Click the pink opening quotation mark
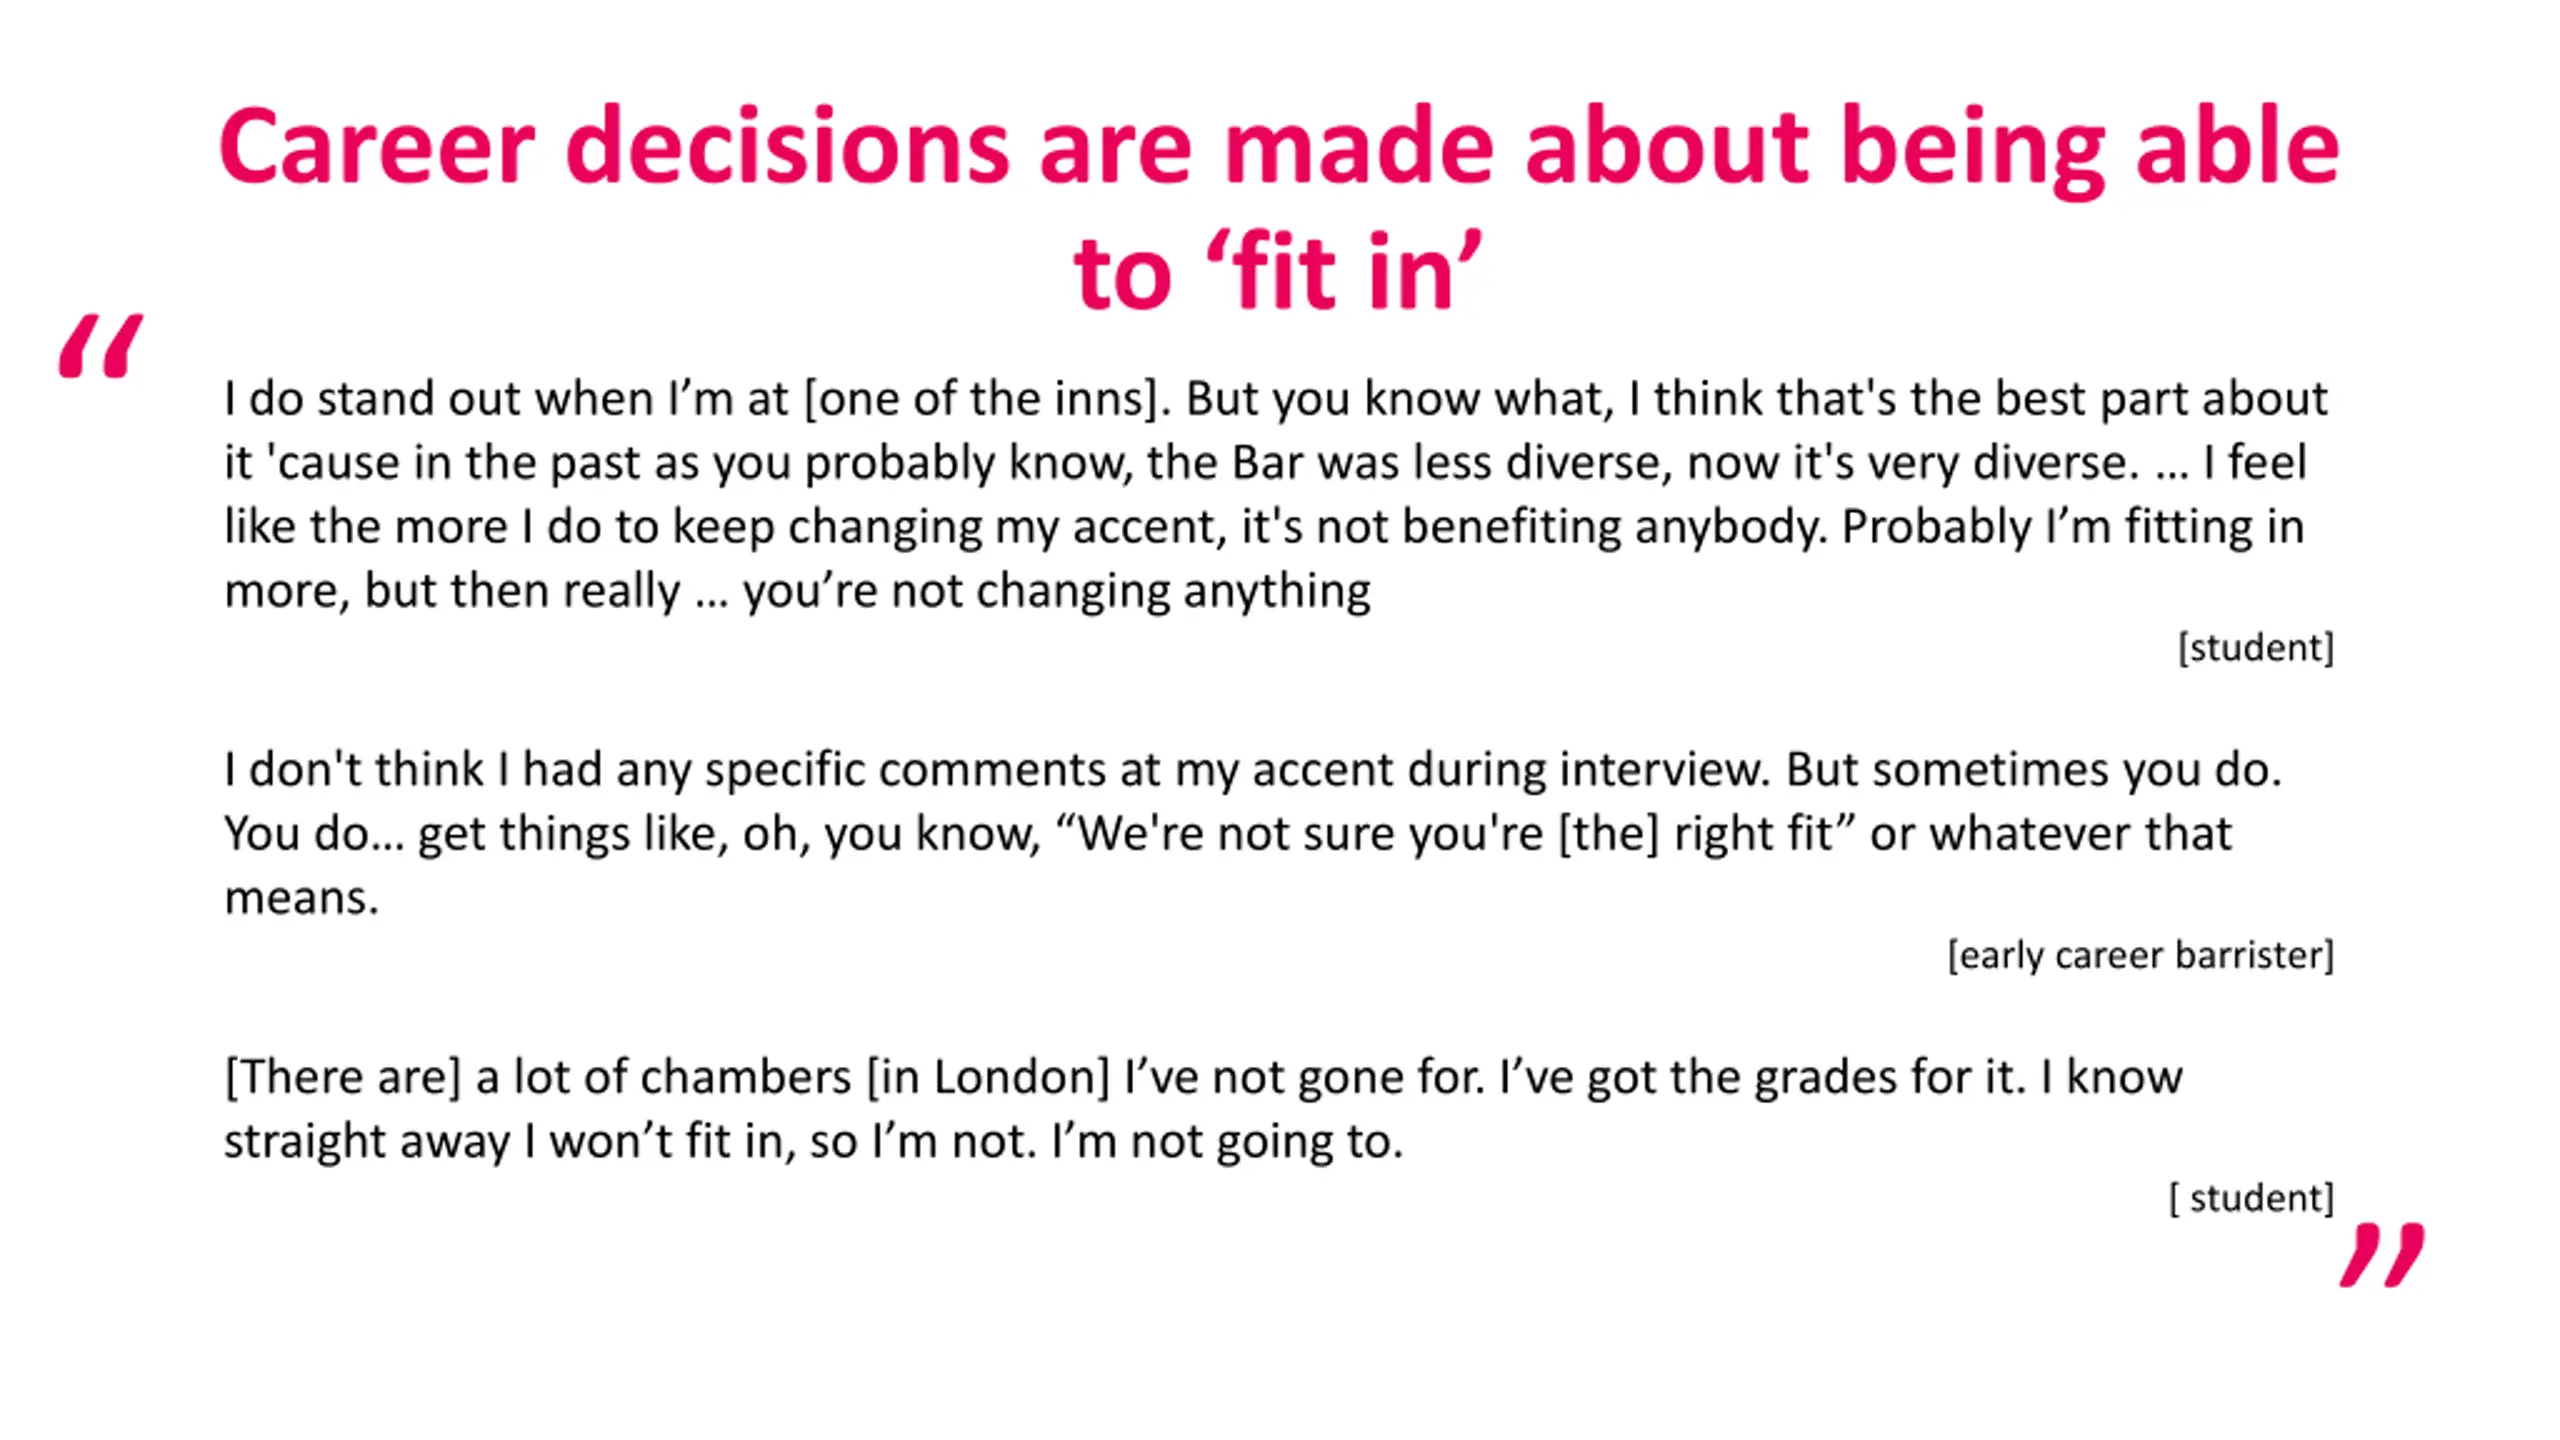This screenshot has height=1440, width=2560. (x=101, y=346)
